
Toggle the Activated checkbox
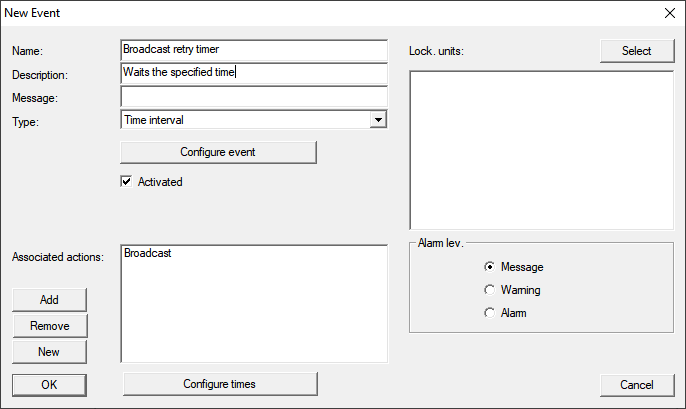(x=127, y=182)
